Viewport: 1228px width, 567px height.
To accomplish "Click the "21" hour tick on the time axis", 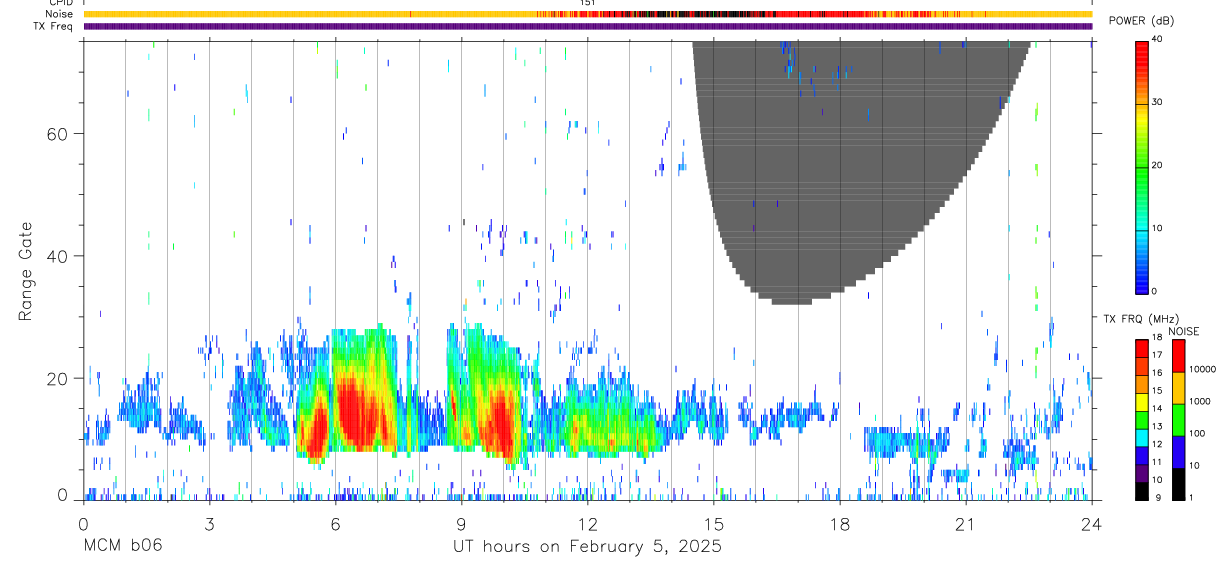I will [x=966, y=524].
